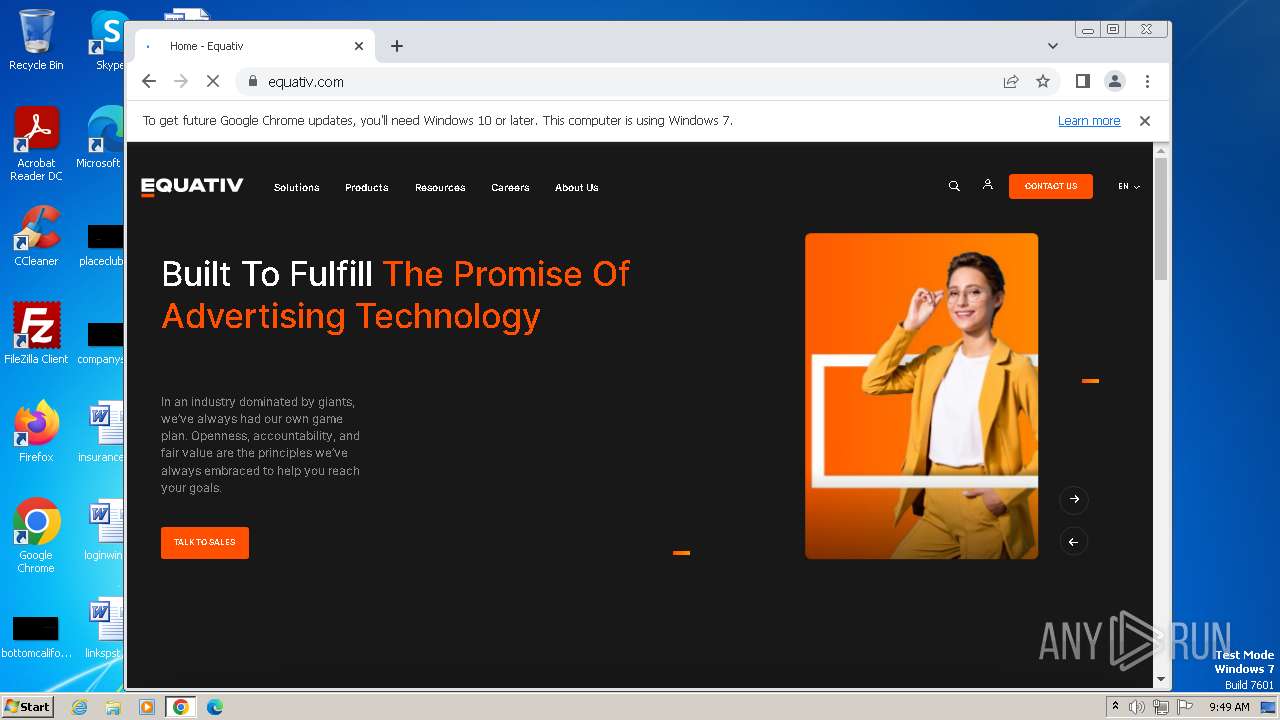Show hidden tray icons arrow
Screen dimensions: 1280x720
1115,707
